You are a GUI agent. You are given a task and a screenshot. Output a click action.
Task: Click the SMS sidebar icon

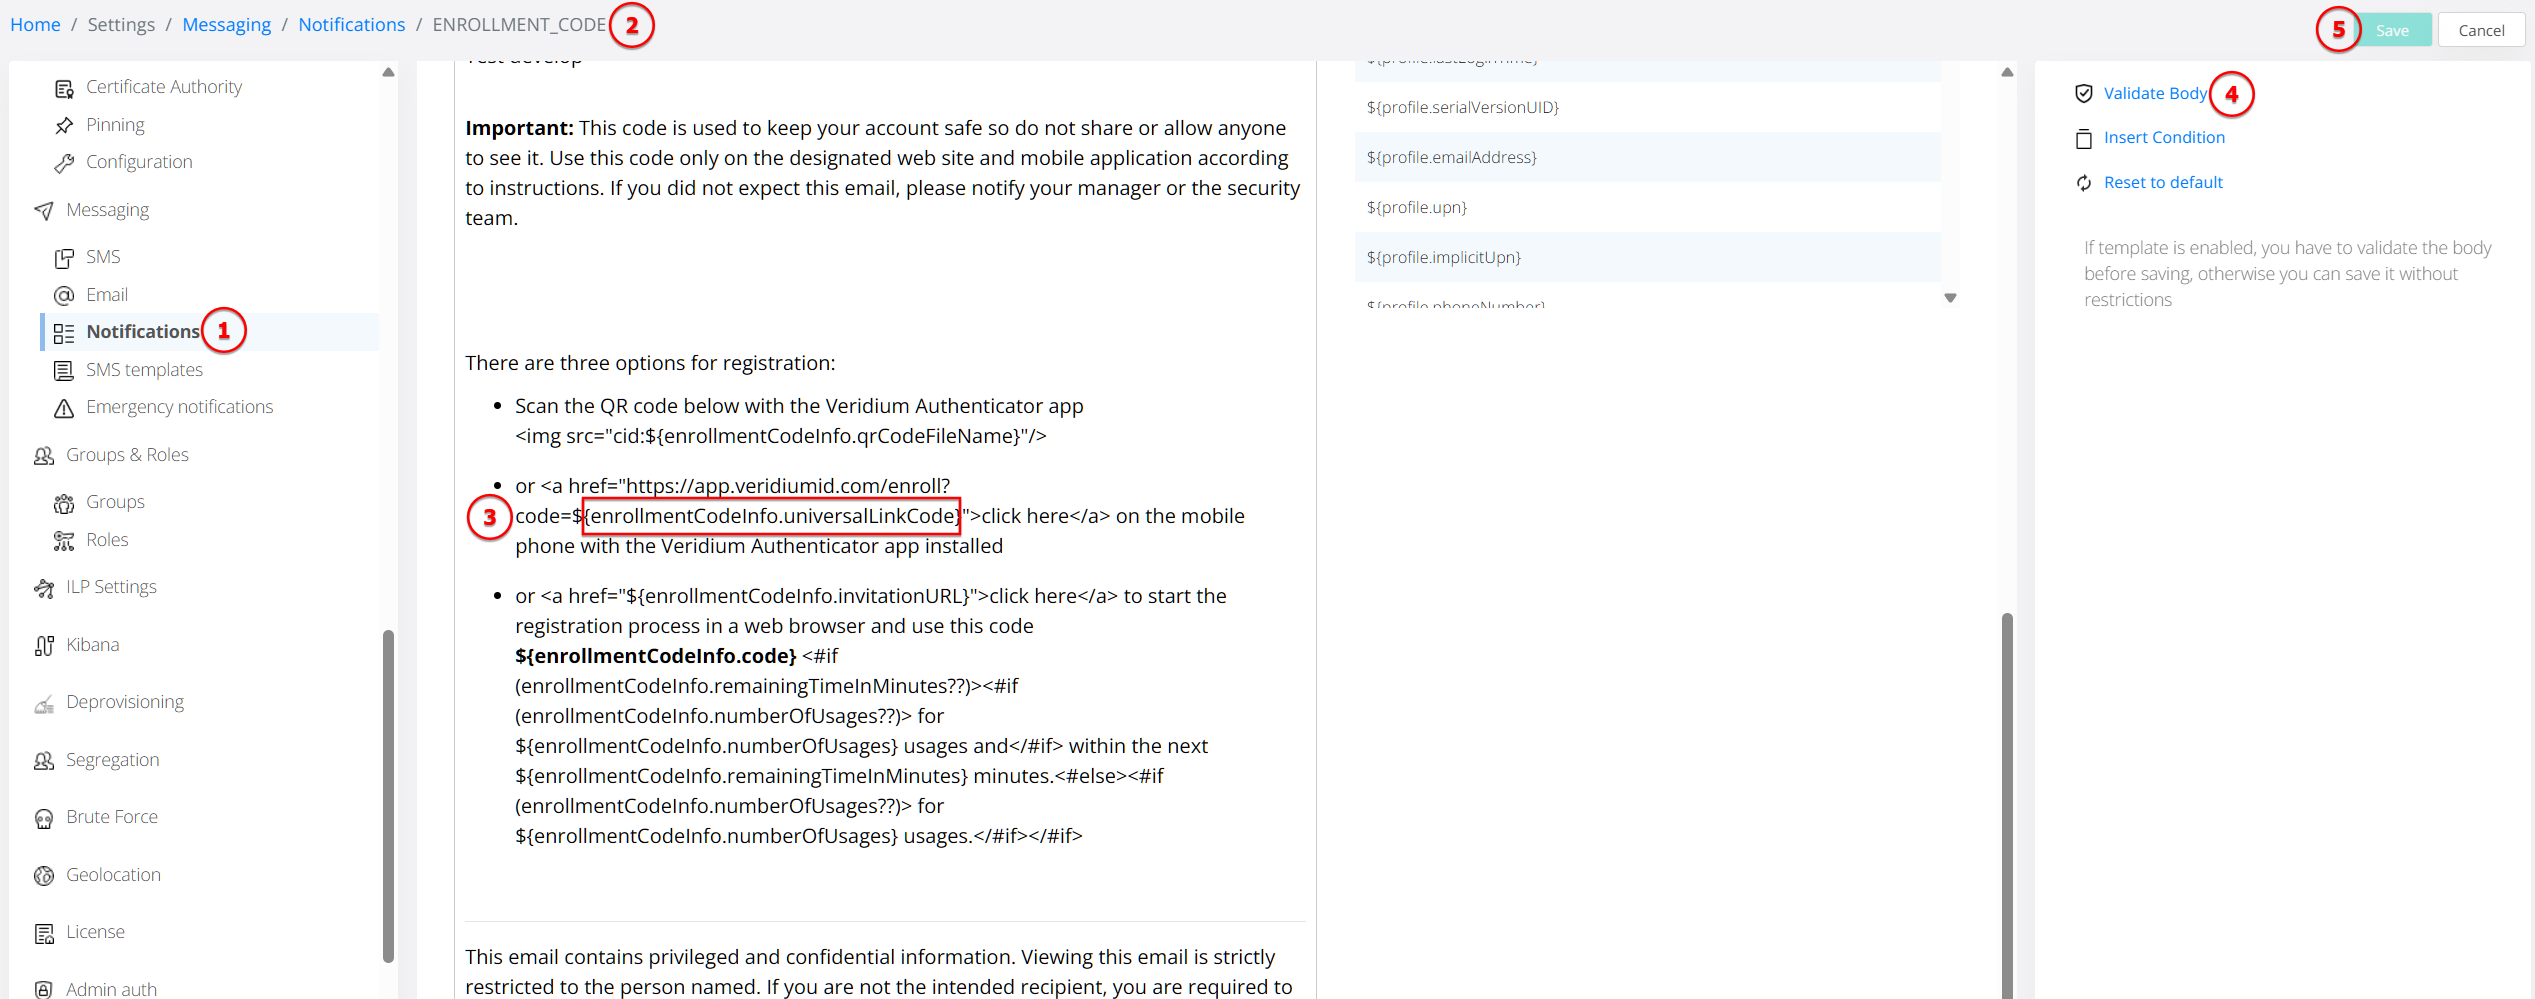(x=64, y=258)
